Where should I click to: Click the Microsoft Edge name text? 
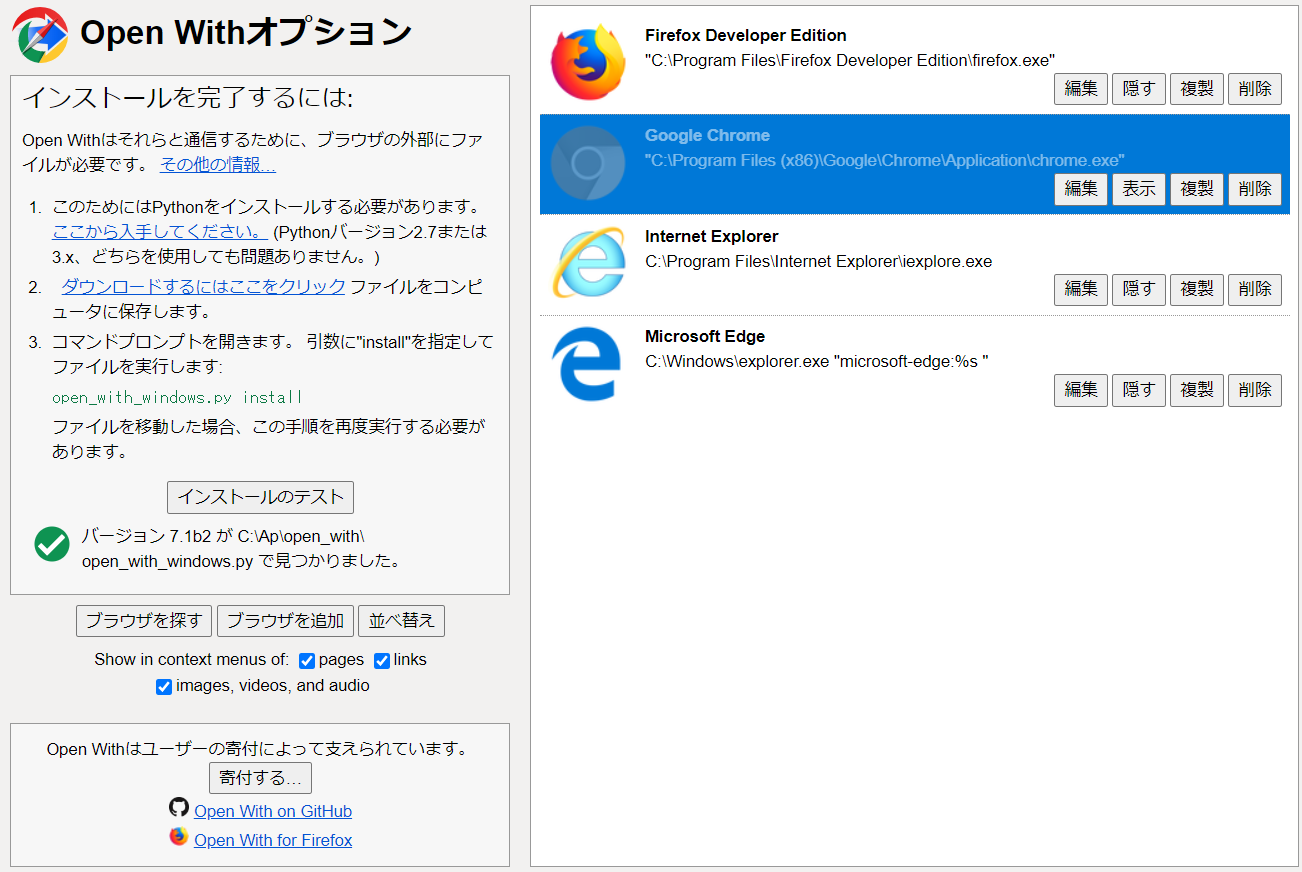pyautogui.click(x=705, y=337)
